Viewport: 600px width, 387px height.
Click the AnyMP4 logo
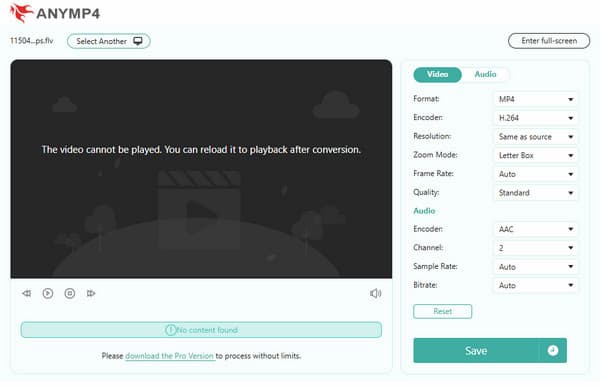pos(55,13)
